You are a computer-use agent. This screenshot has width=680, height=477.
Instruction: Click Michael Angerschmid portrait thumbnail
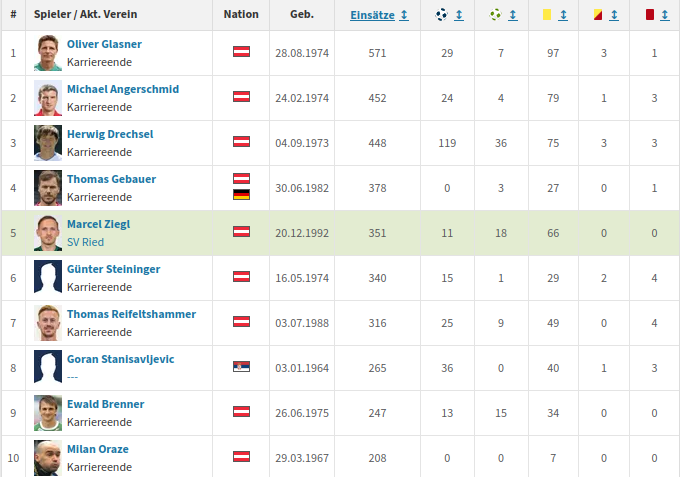click(48, 98)
